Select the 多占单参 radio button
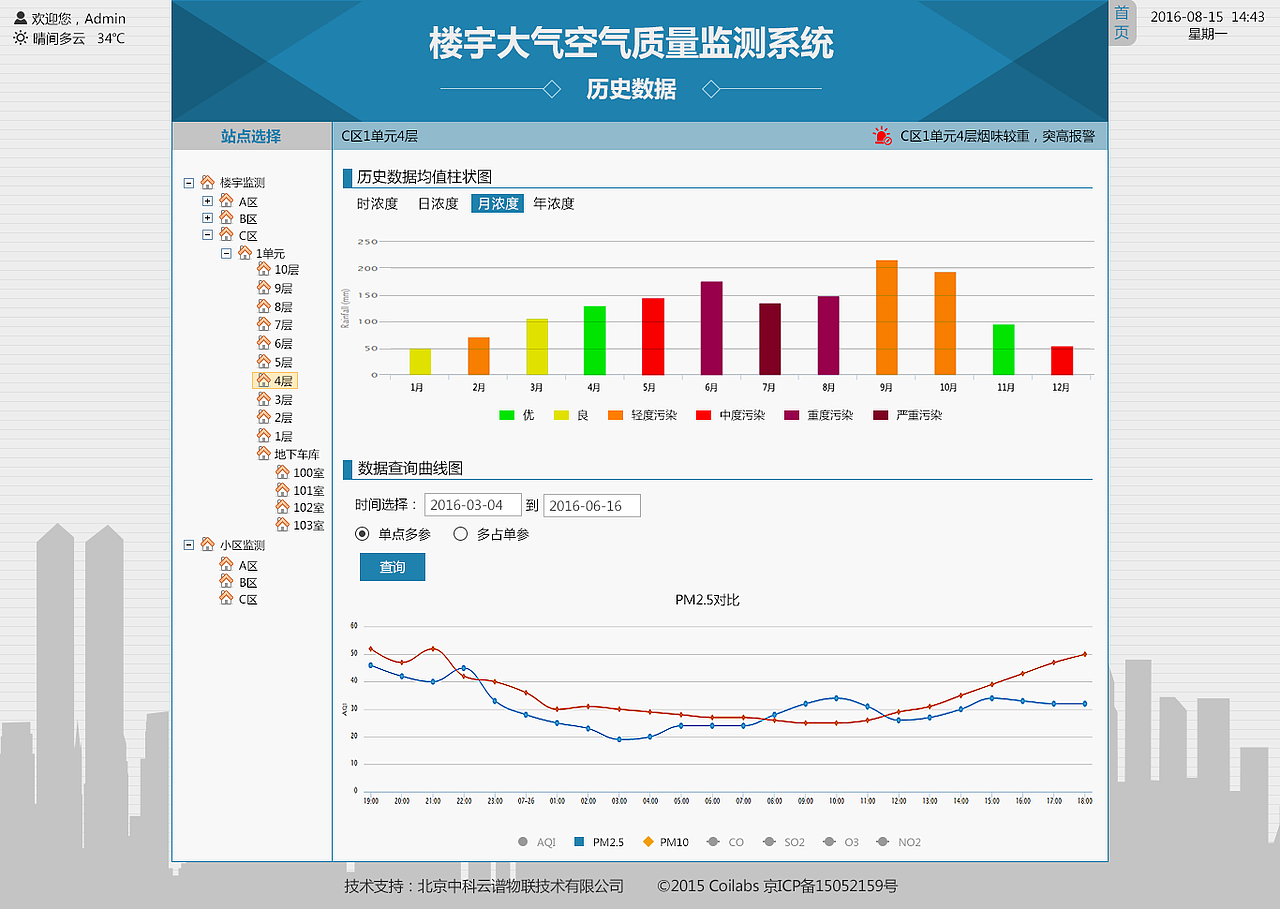Image resolution: width=1280 pixels, height=909 pixels. point(461,534)
